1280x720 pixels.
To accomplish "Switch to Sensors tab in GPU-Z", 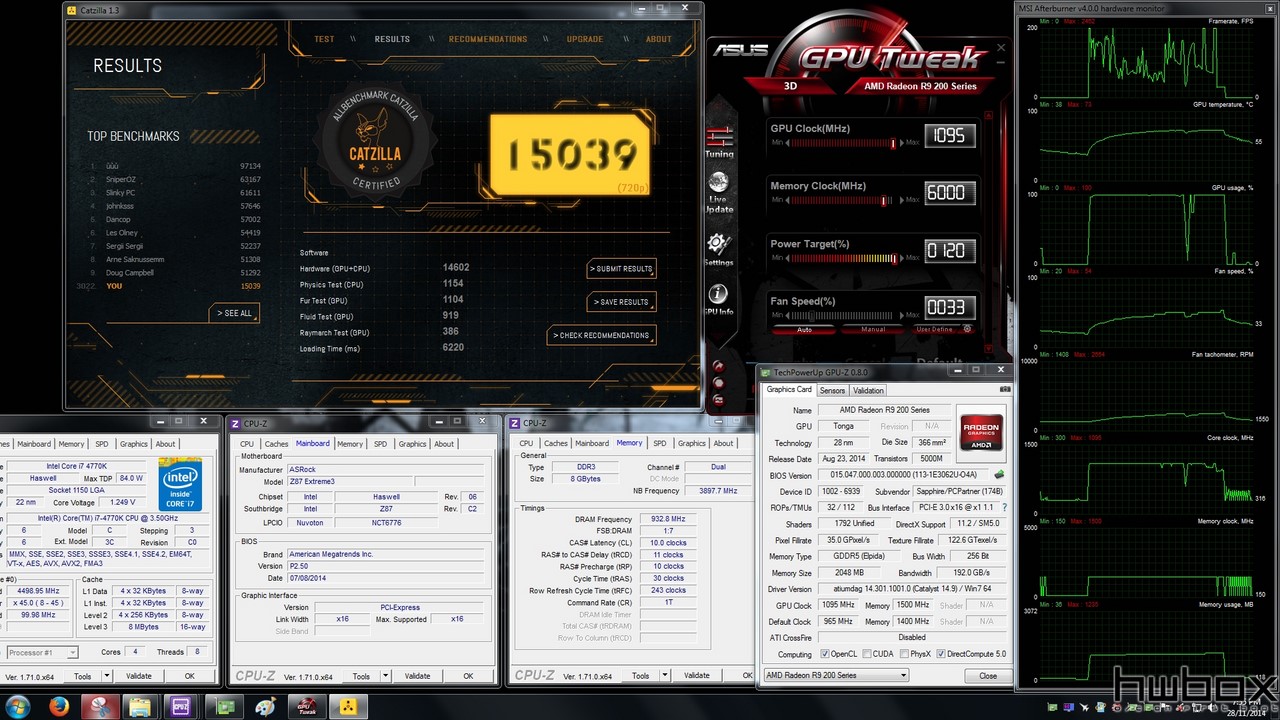I will point(832,390).
